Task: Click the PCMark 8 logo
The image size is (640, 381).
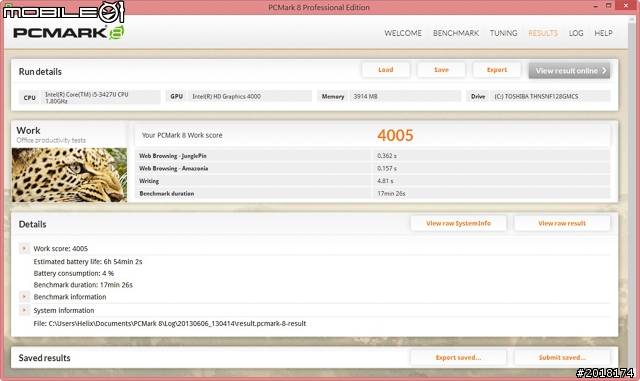Action: pos(68,33)
